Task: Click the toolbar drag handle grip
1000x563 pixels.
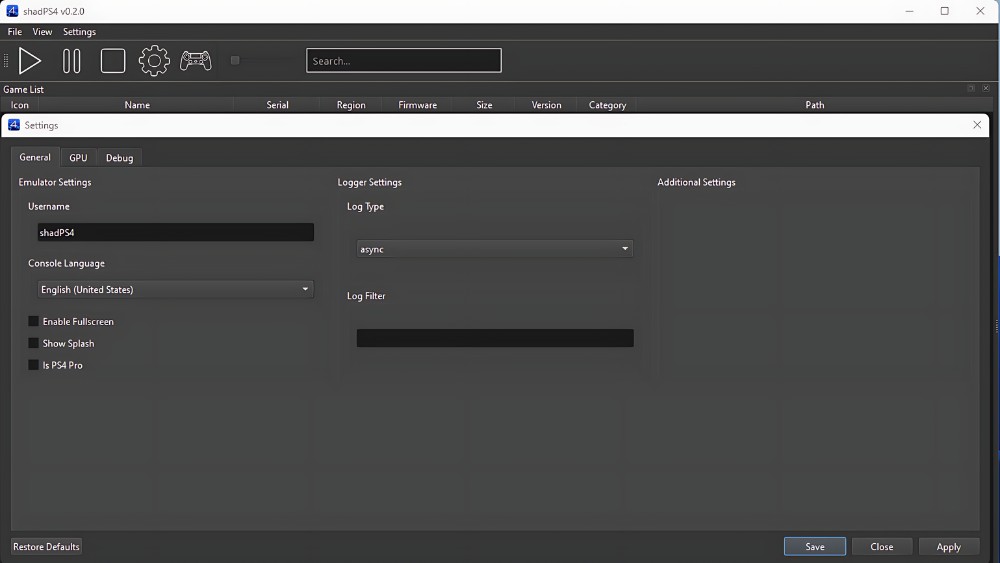Action: pyautogui.click(x=6, y=61)
